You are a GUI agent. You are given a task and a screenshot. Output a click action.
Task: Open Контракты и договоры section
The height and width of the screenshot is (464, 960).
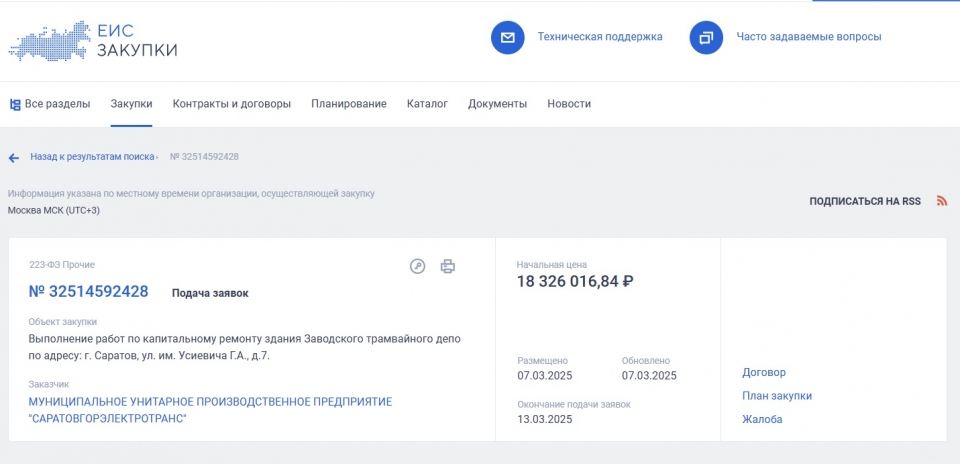click(x=231, y=104)
